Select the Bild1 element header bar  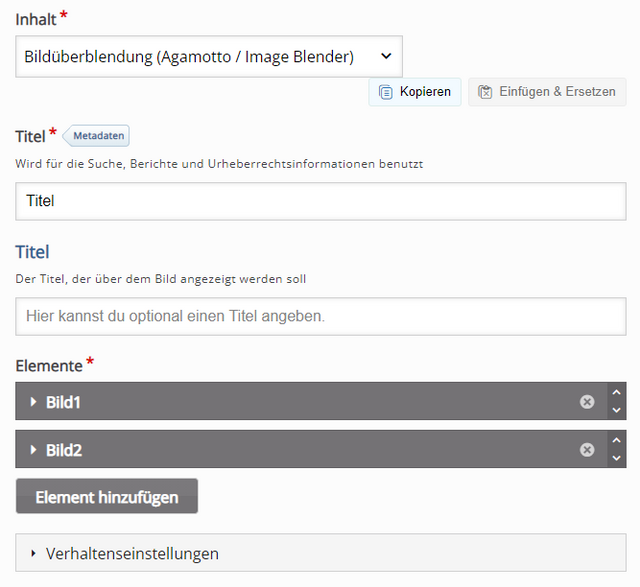(x=311, y=401)
